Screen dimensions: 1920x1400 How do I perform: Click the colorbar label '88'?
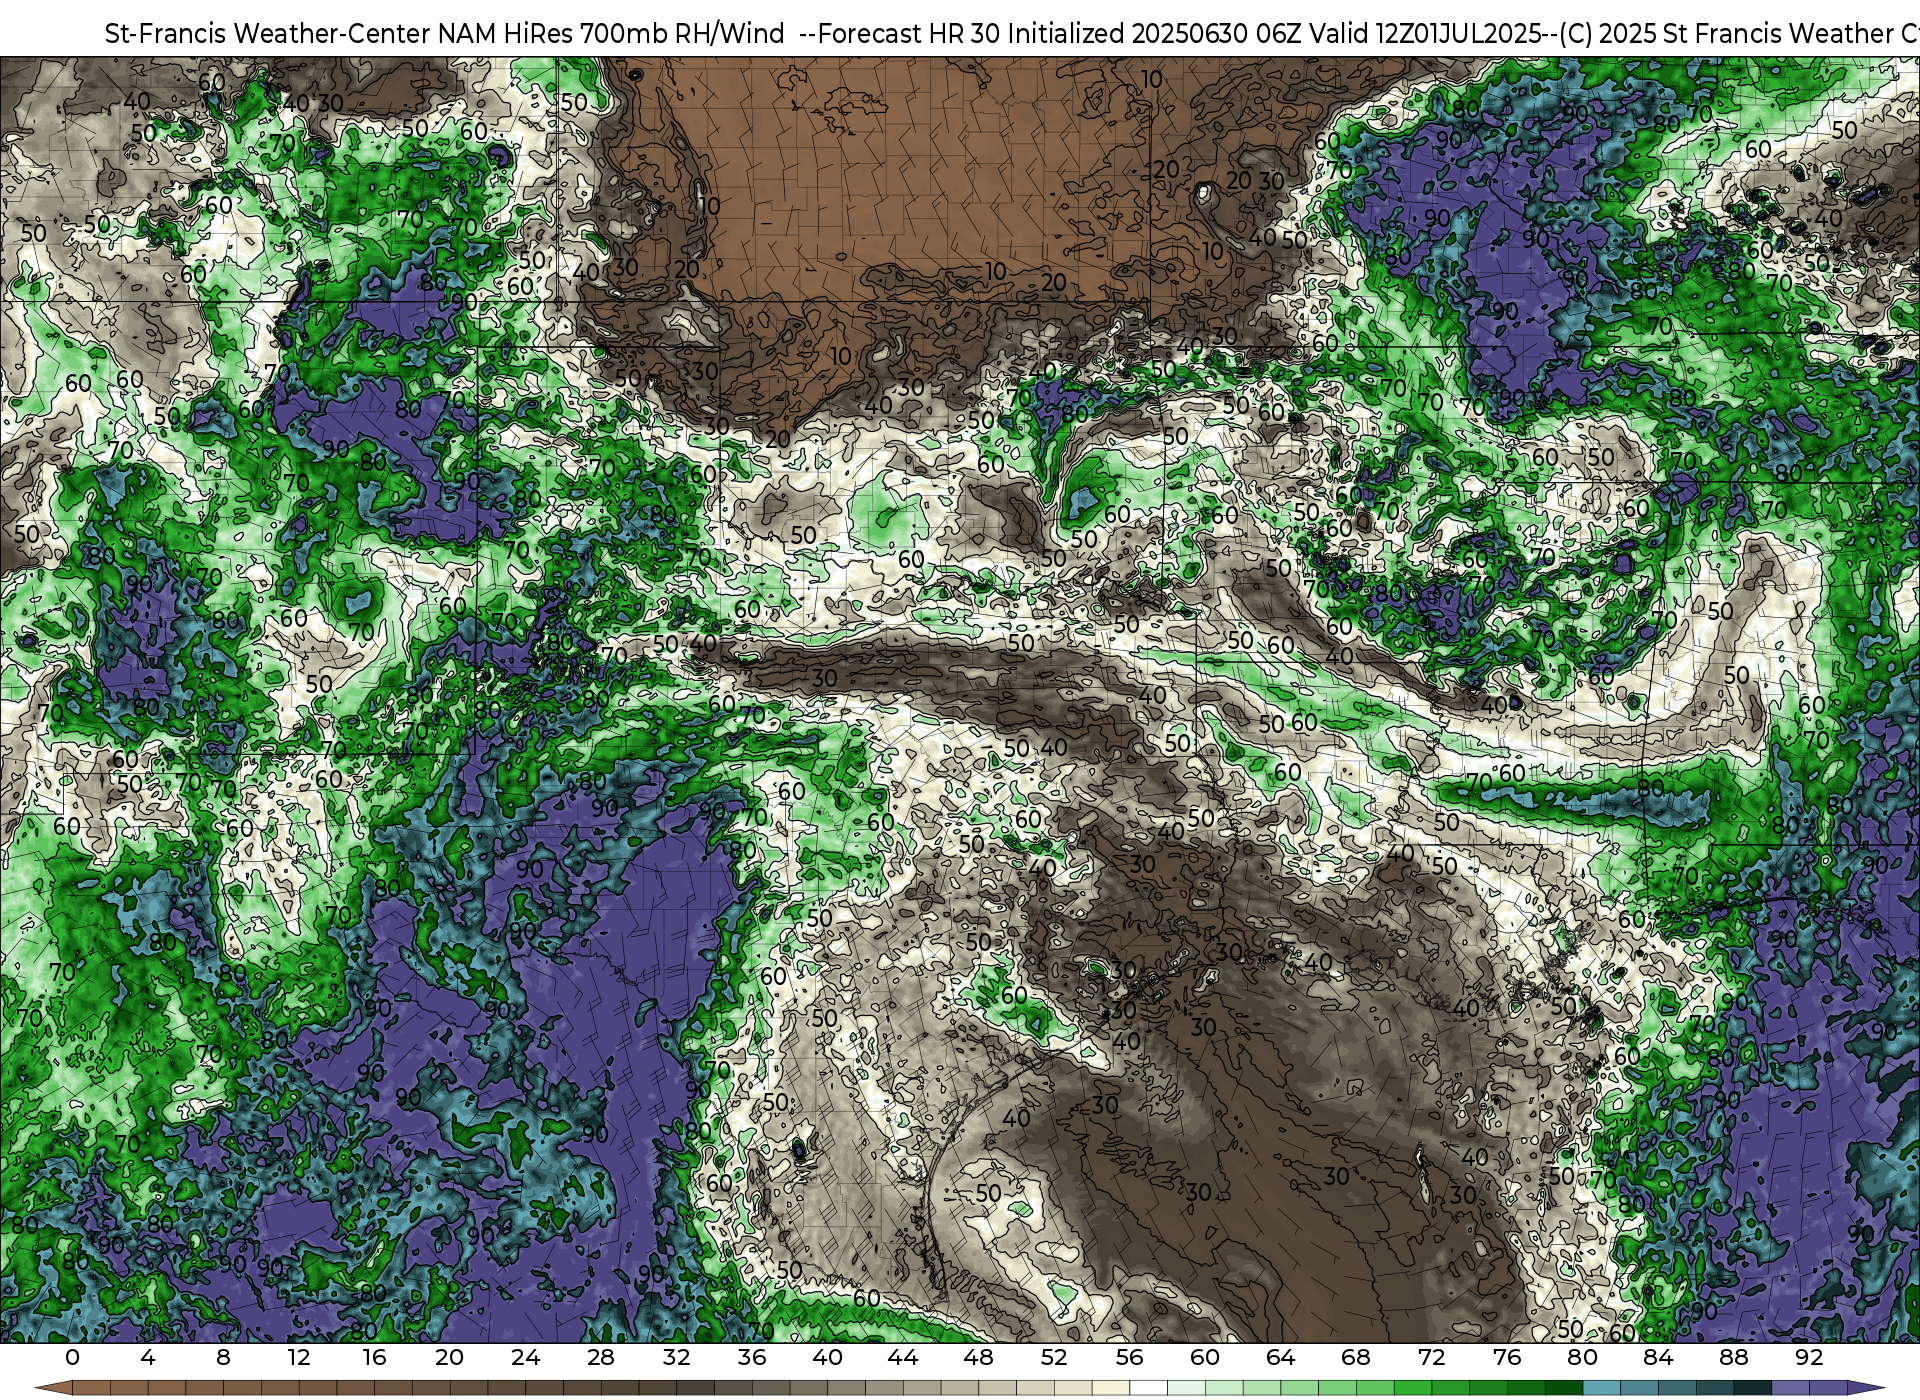(x=1734, y=1357)
